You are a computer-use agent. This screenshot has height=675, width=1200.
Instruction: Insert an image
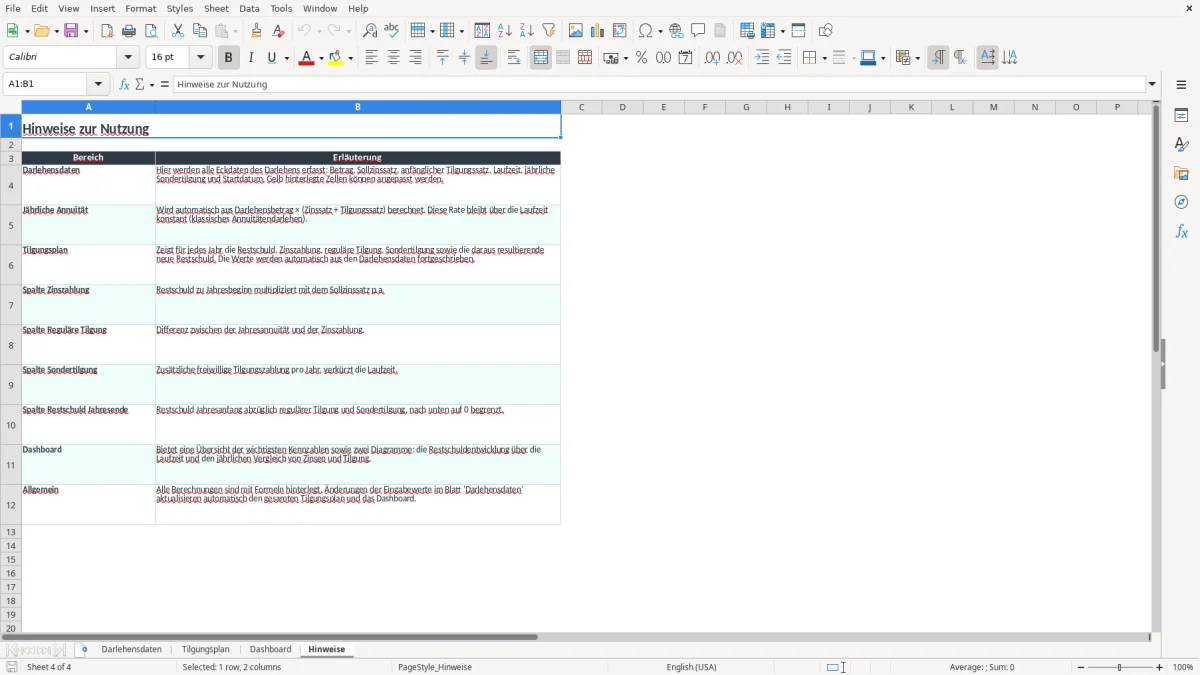576,31
